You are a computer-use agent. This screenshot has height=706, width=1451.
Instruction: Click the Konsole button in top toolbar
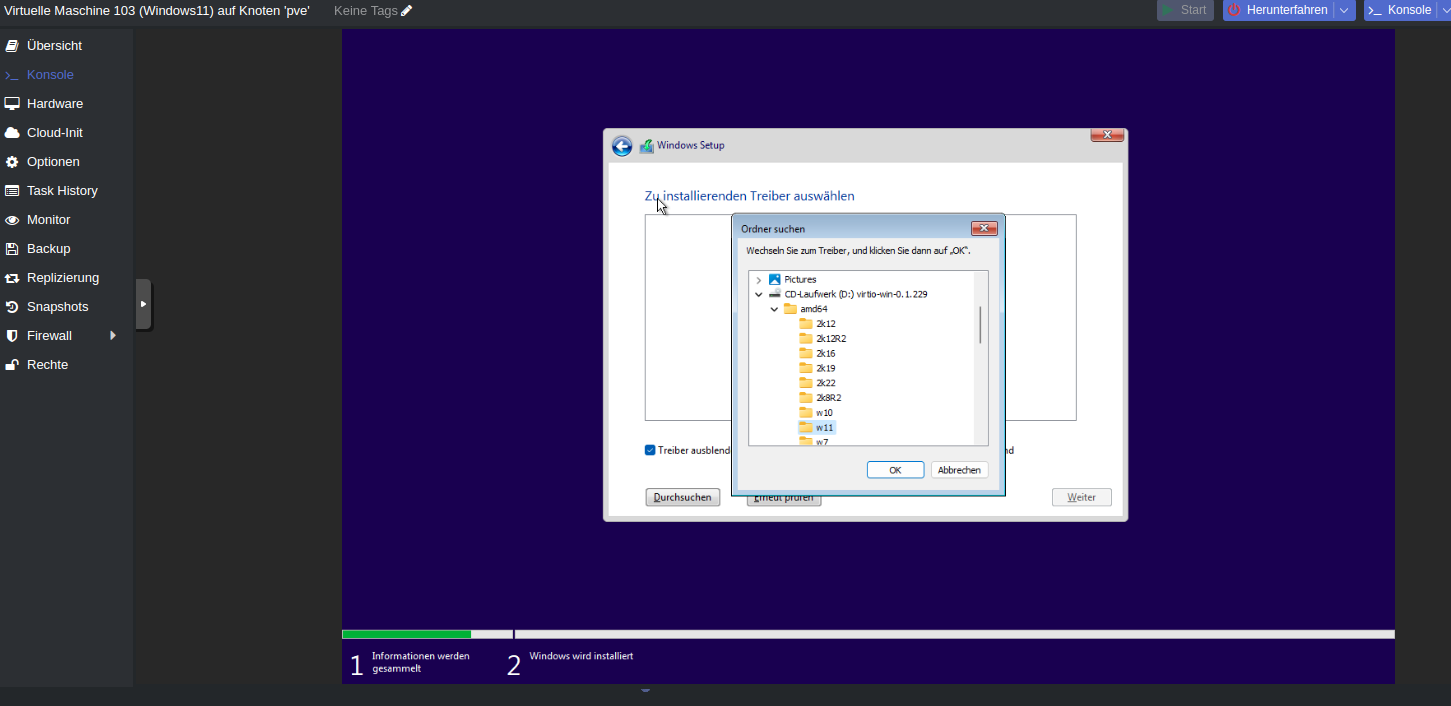coord(1399,10)
